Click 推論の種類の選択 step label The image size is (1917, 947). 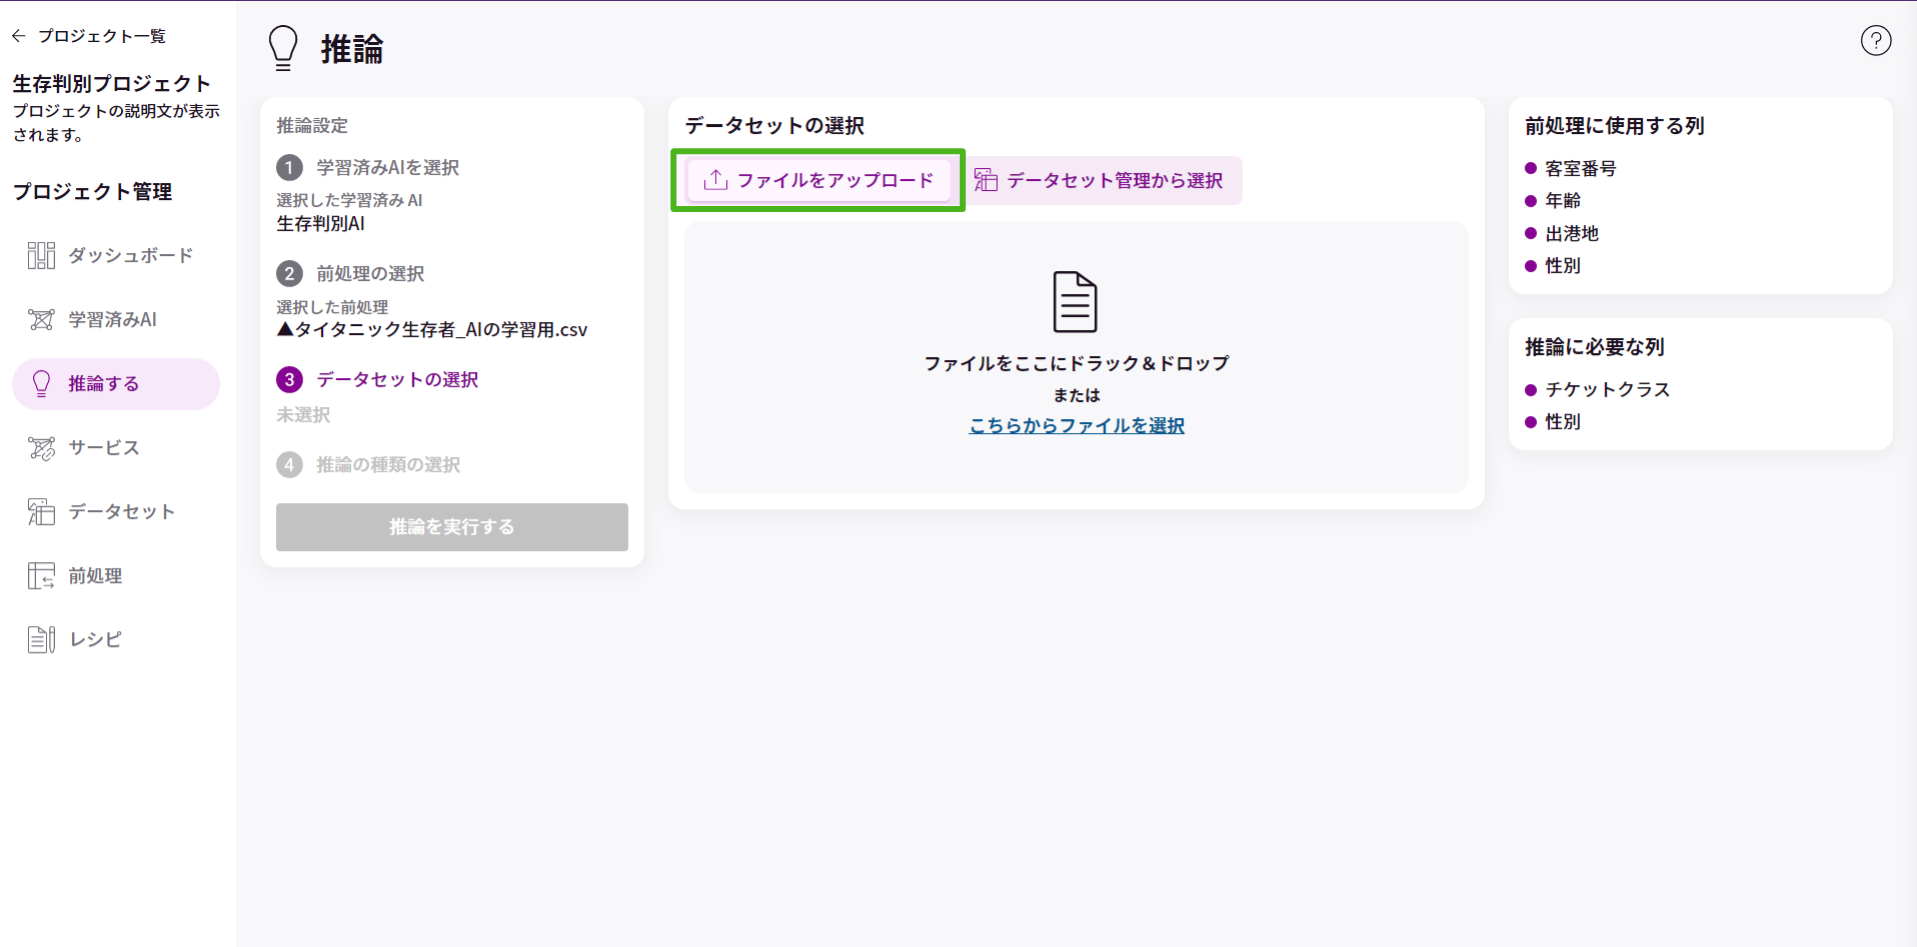388,464
